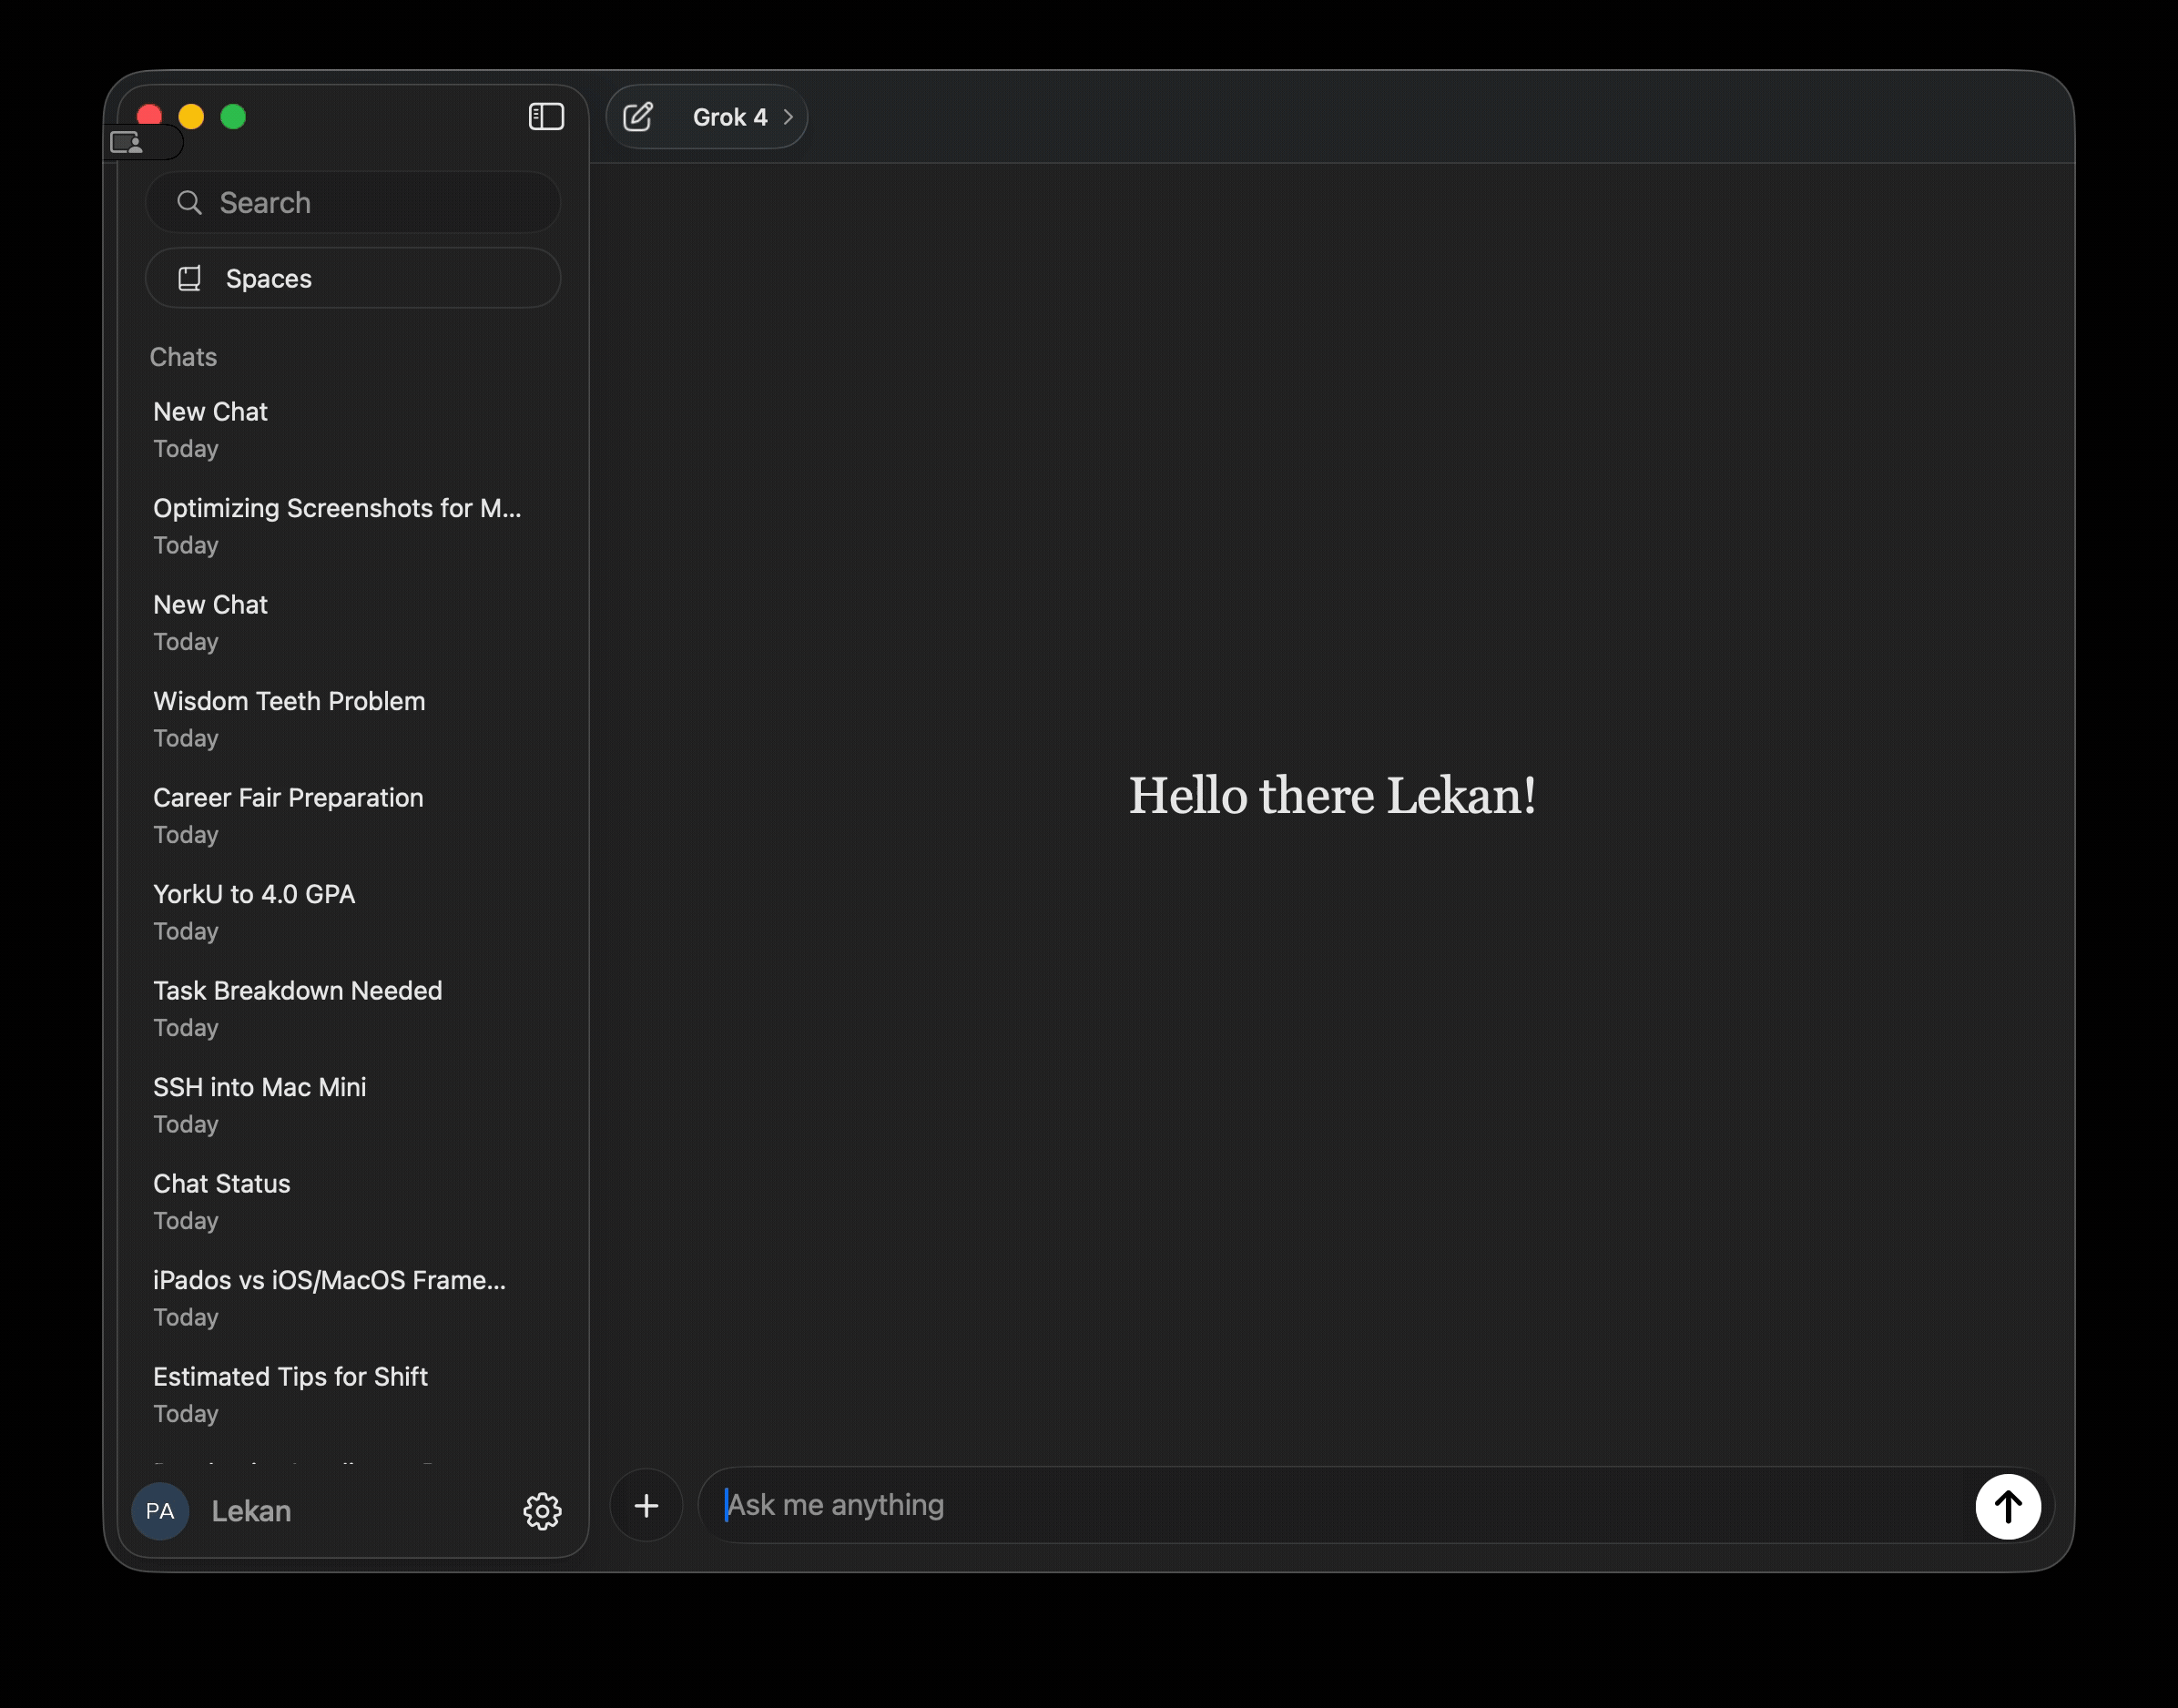The image size is (2178, 1708).
Task: Focus the Search field
Action: point(353,203)
